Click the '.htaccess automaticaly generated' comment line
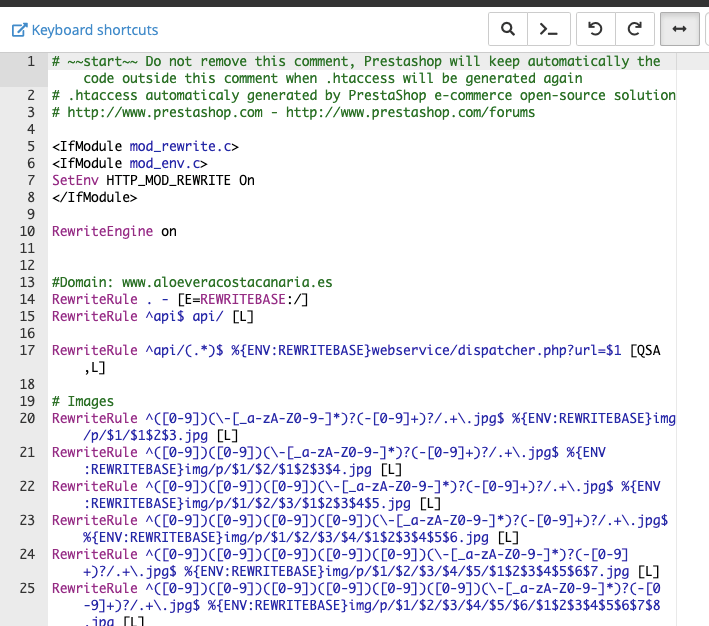 pos(364,95)
